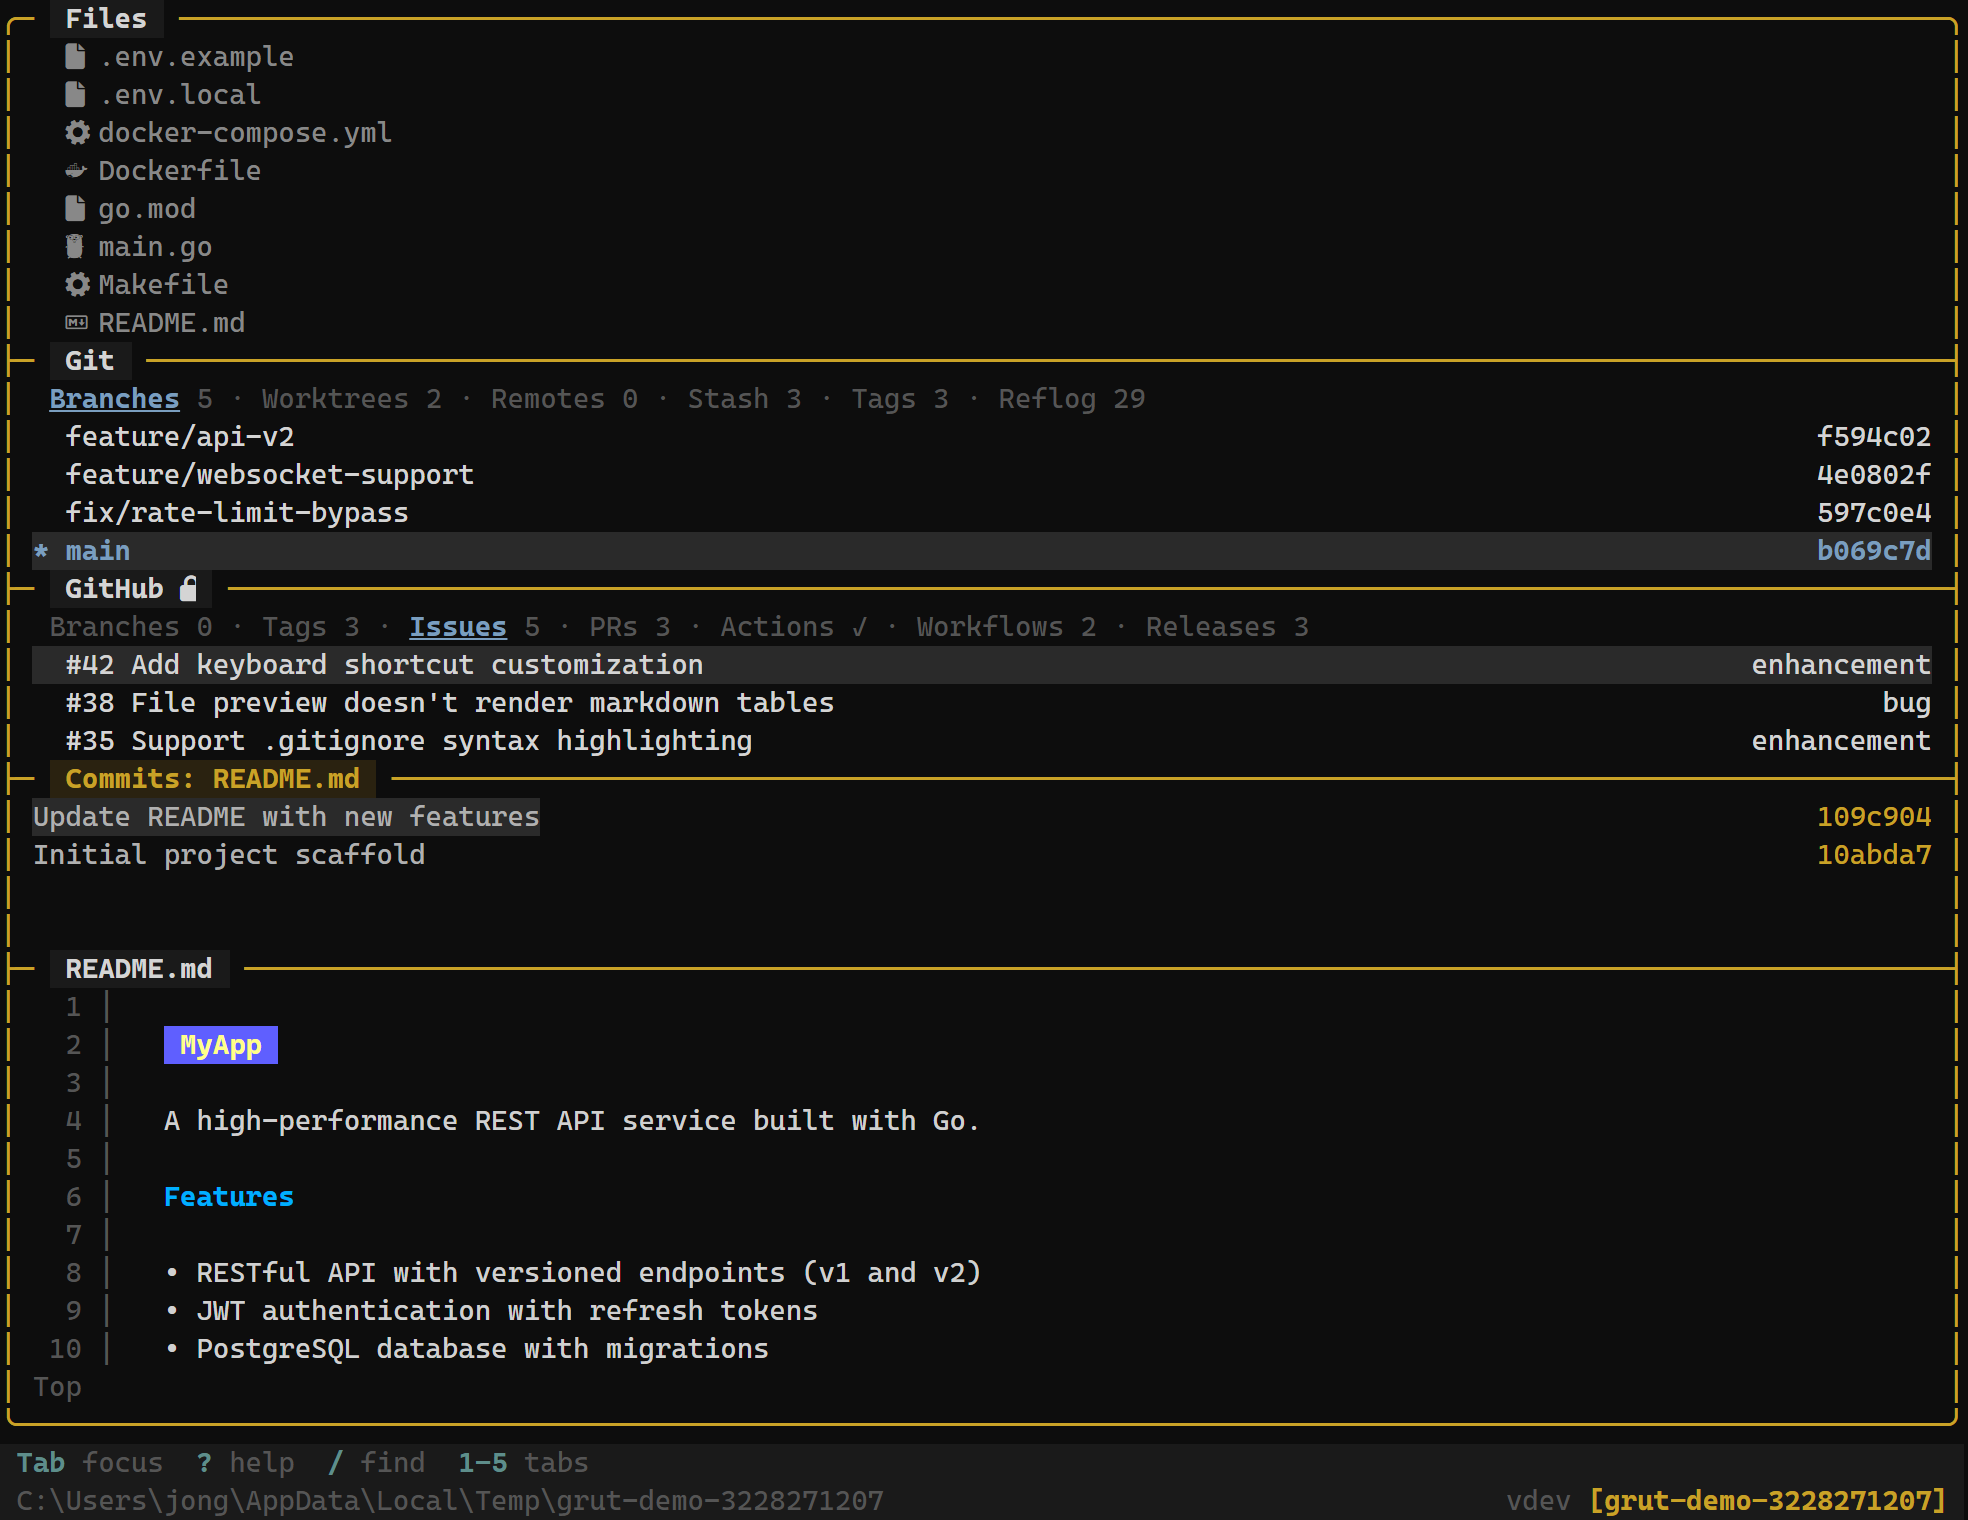Image resolution: width=1968 pixels, height=1520 pixels.
Task: Select the GitHub Issues tab
Action: click(x=475, y=627)
